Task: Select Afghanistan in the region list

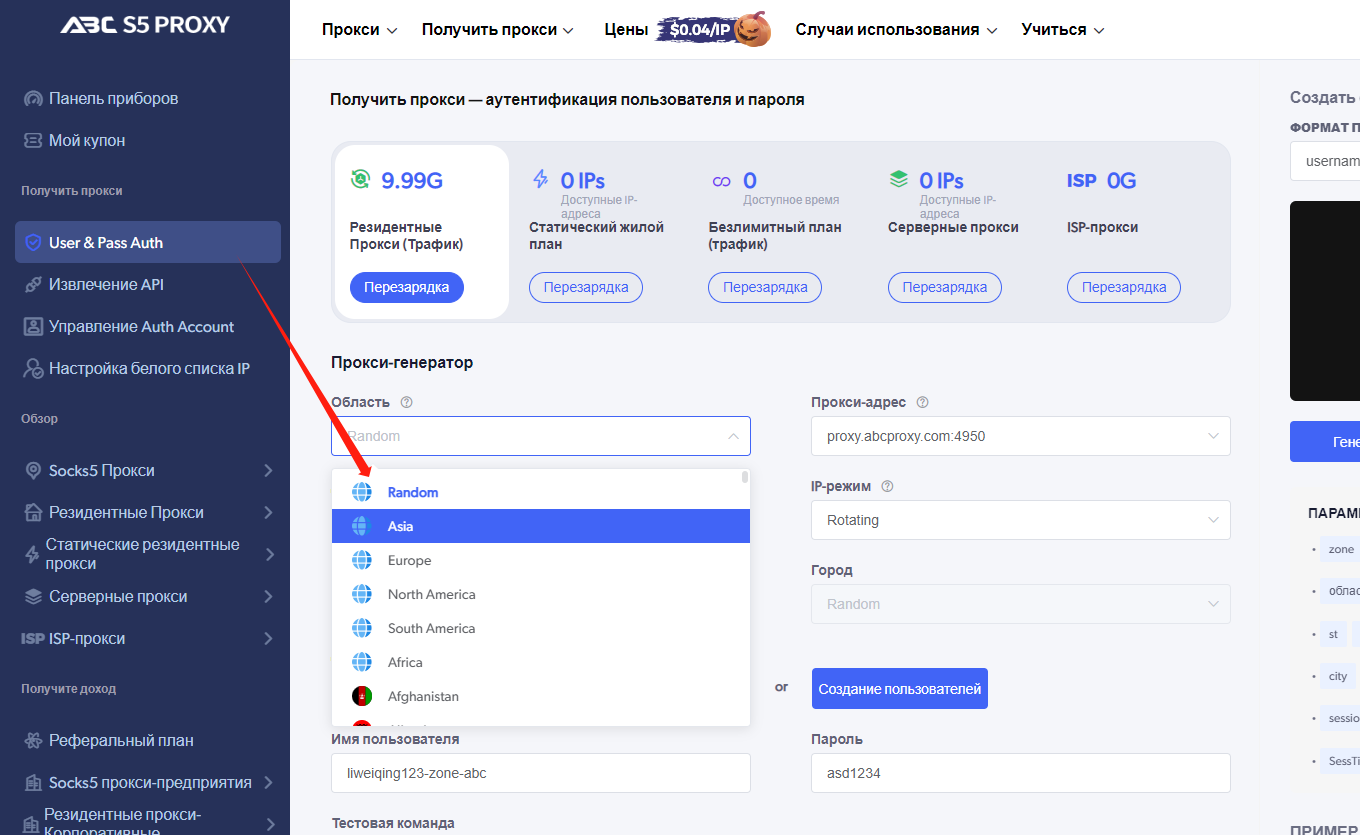Action: point(541,696)
